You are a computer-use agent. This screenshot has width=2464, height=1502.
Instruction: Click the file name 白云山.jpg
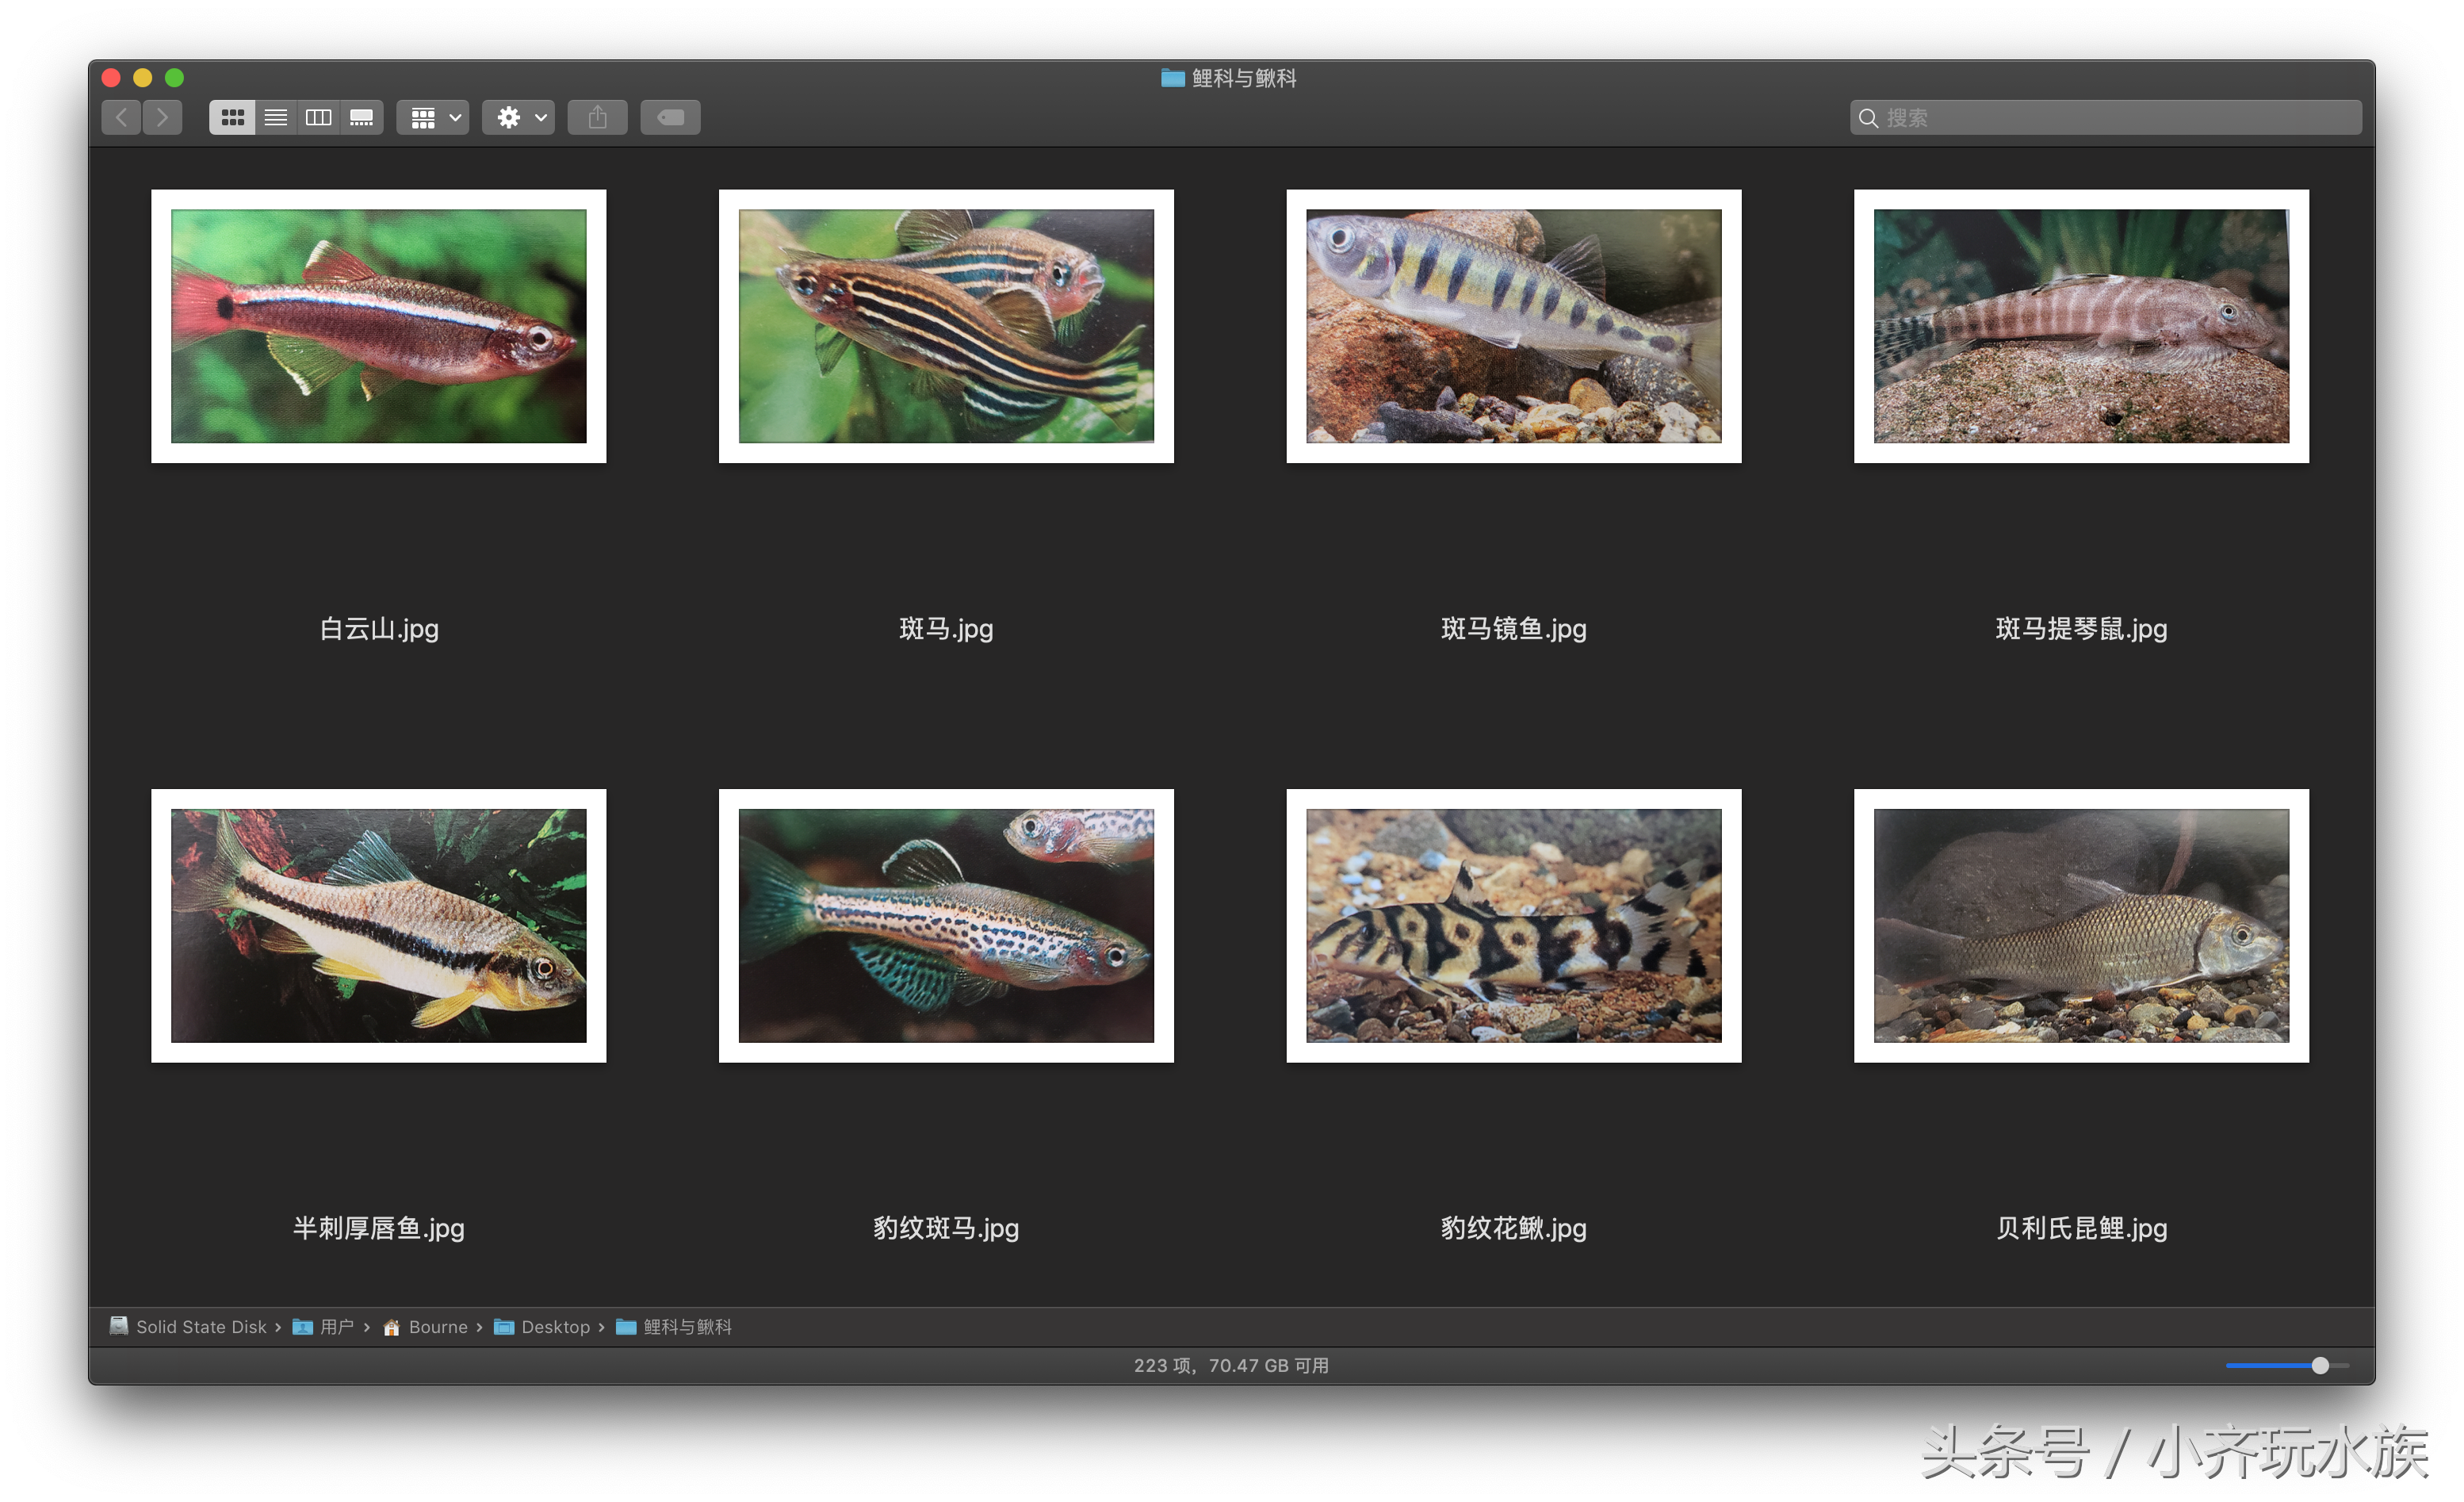[379, 629]
